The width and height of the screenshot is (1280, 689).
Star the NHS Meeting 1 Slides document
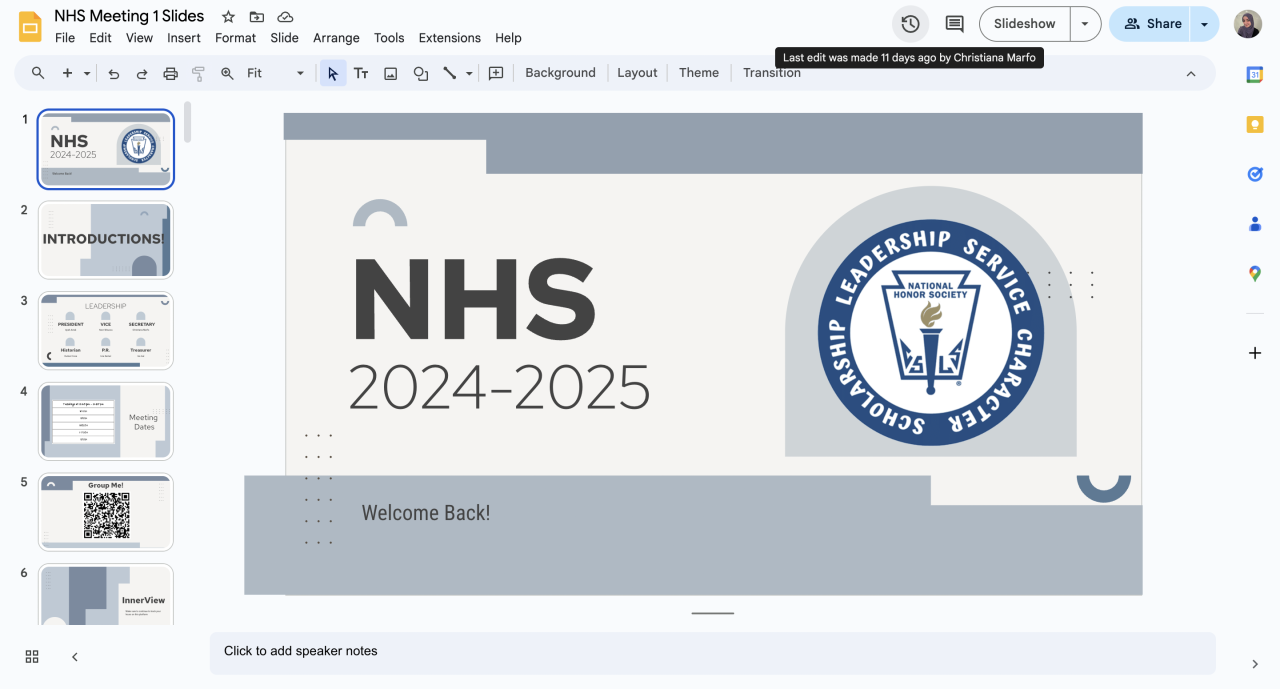(x=229, y=17)
